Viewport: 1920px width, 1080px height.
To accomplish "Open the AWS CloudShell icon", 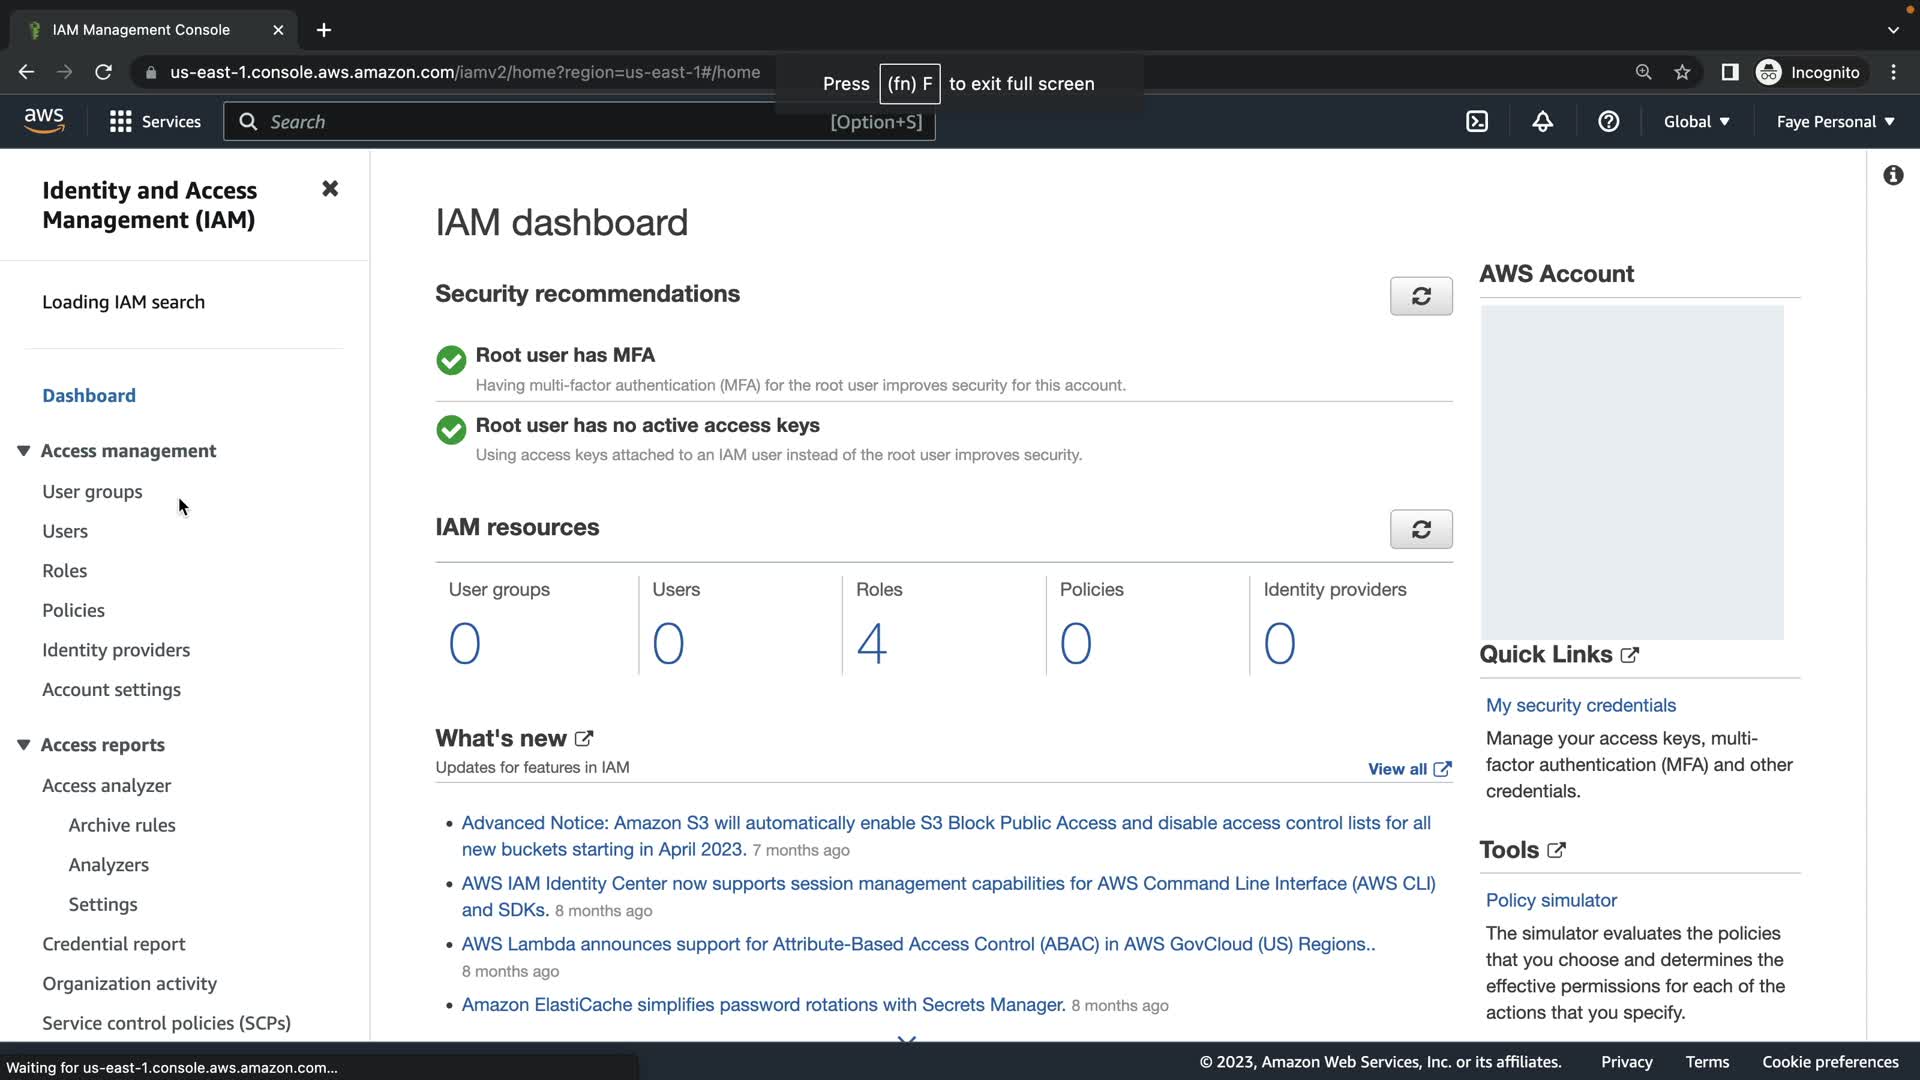I will tap(1477, 122).
